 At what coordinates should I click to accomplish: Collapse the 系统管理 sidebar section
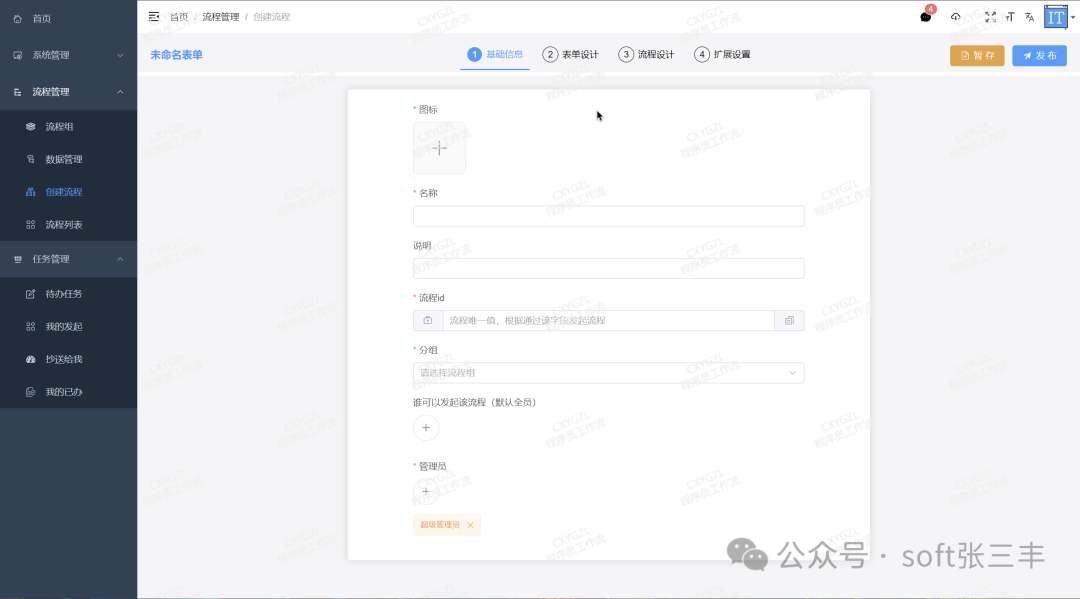pos(68,55)
